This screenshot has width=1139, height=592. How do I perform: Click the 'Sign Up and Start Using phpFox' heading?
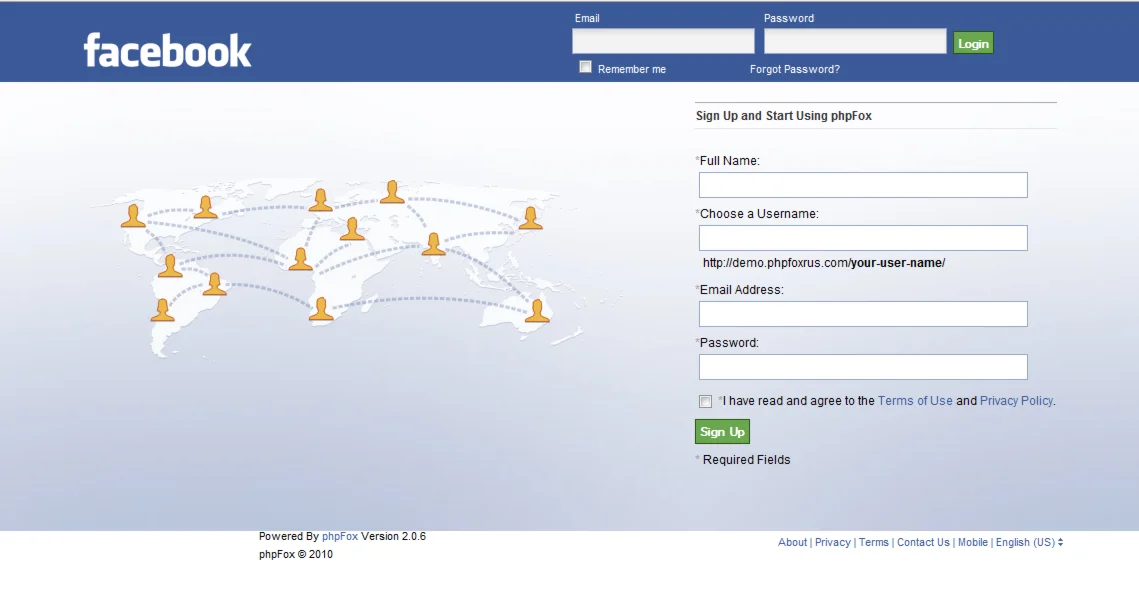(x=784, y=115)
